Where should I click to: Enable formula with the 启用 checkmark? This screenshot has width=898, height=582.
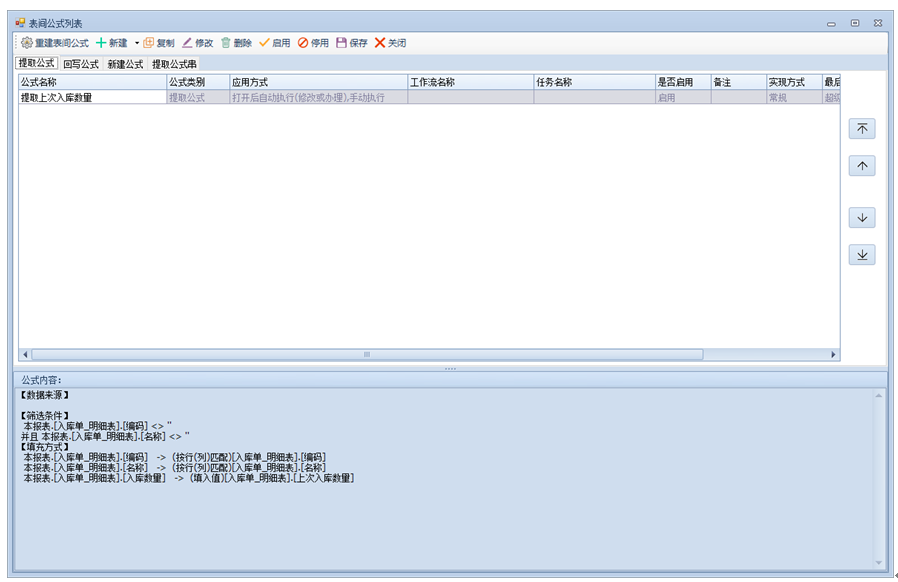coord(265,43)
